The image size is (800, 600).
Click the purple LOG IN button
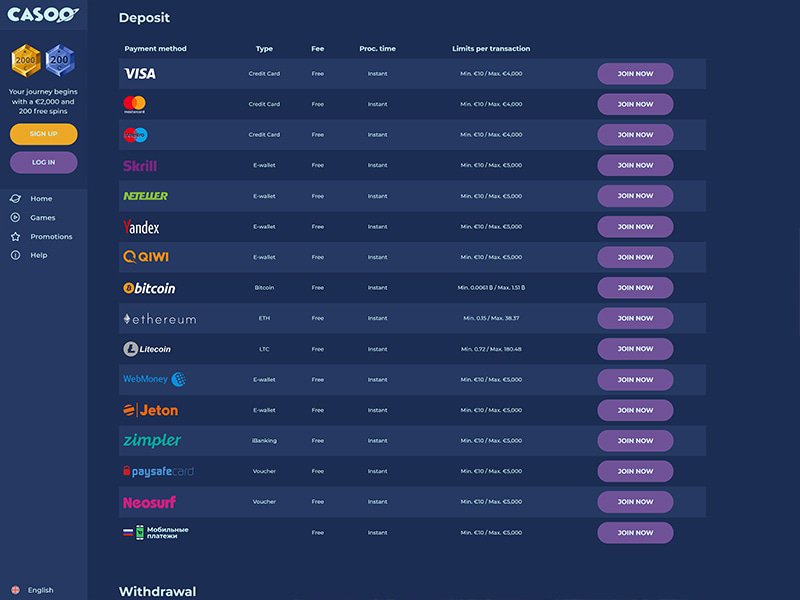click(x=44, y=162)
